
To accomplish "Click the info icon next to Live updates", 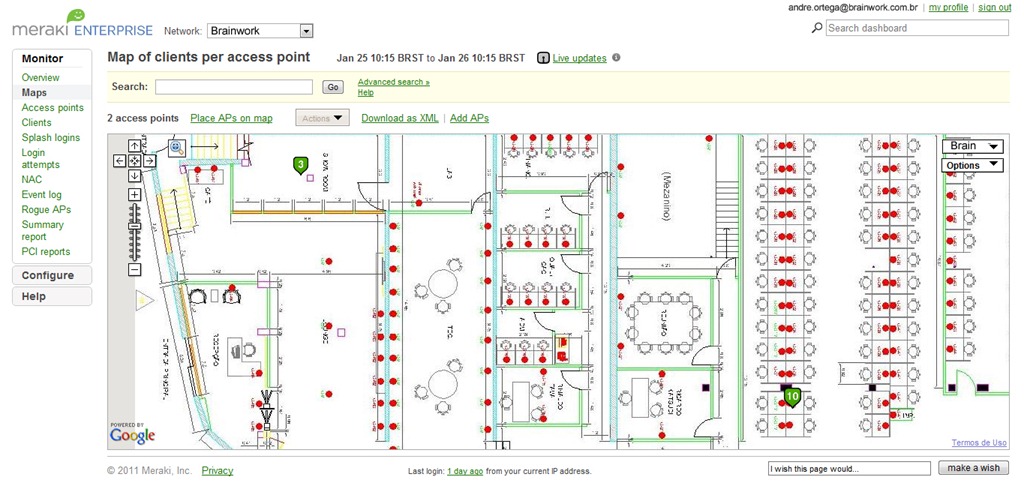I will pyautogui.click(x=616, y=57).
